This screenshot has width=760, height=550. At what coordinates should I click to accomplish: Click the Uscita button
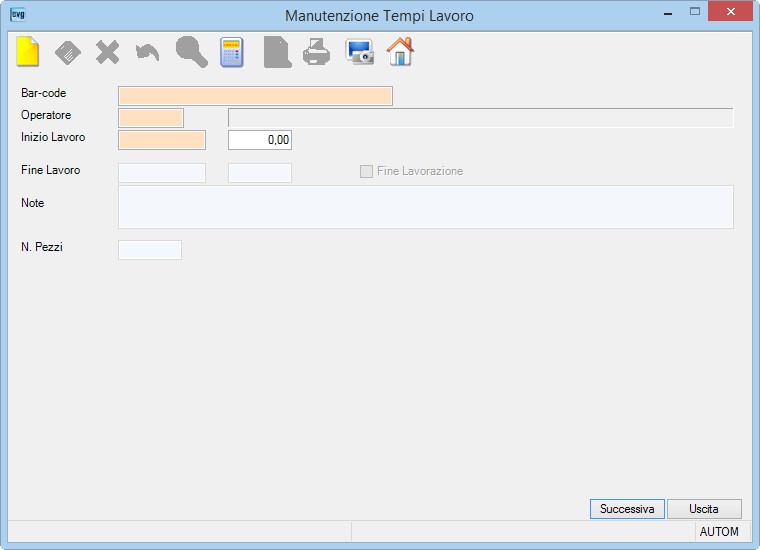pos(704,509)
